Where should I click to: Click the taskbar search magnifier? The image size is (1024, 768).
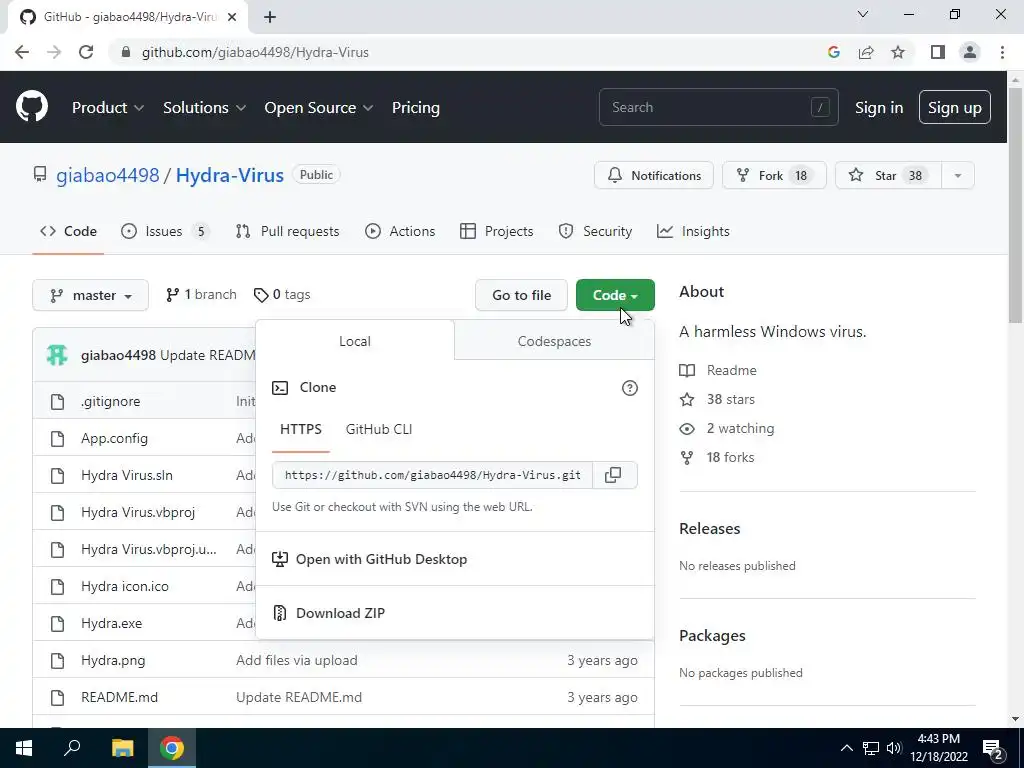click(x=72, y=748)
